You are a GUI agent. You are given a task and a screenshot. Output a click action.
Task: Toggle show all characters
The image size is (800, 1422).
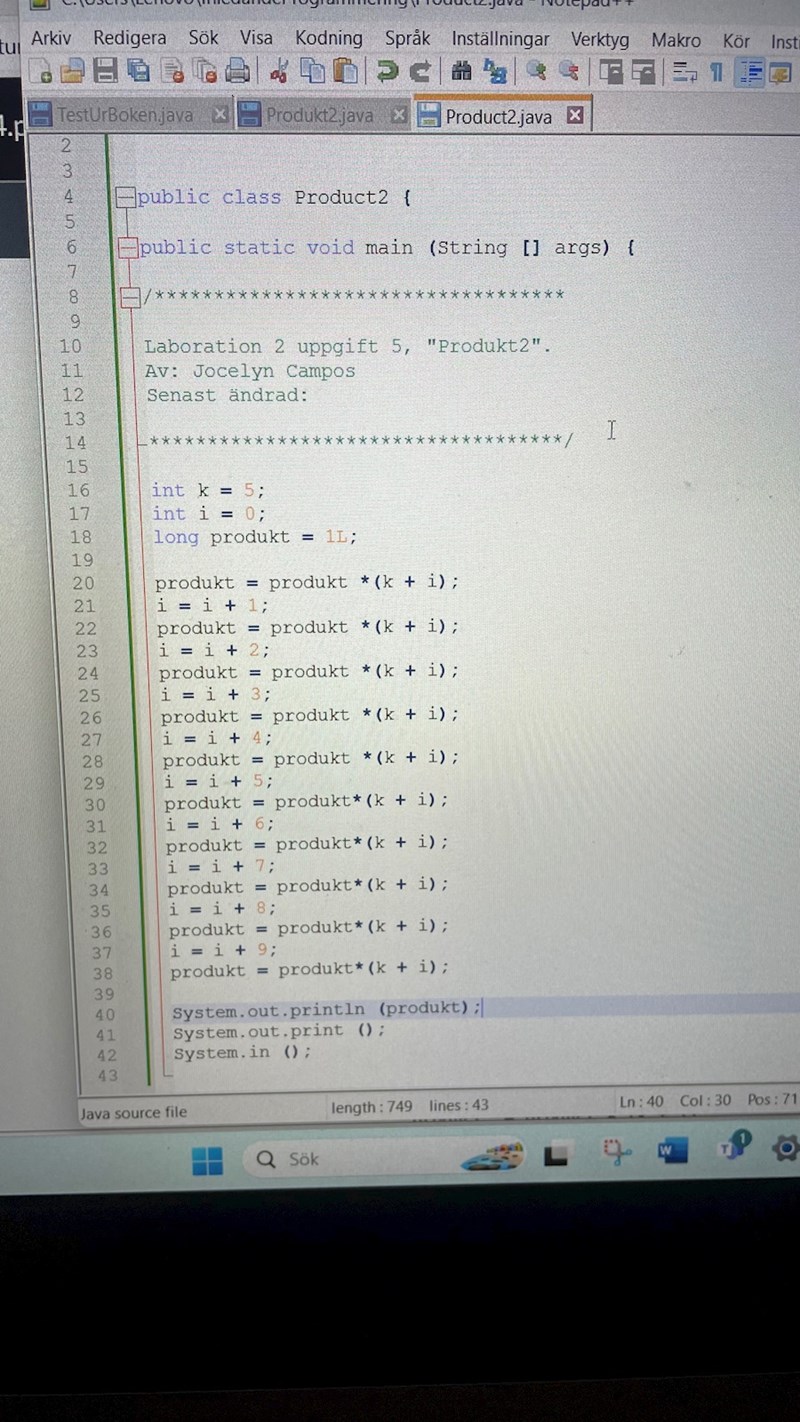717,72
